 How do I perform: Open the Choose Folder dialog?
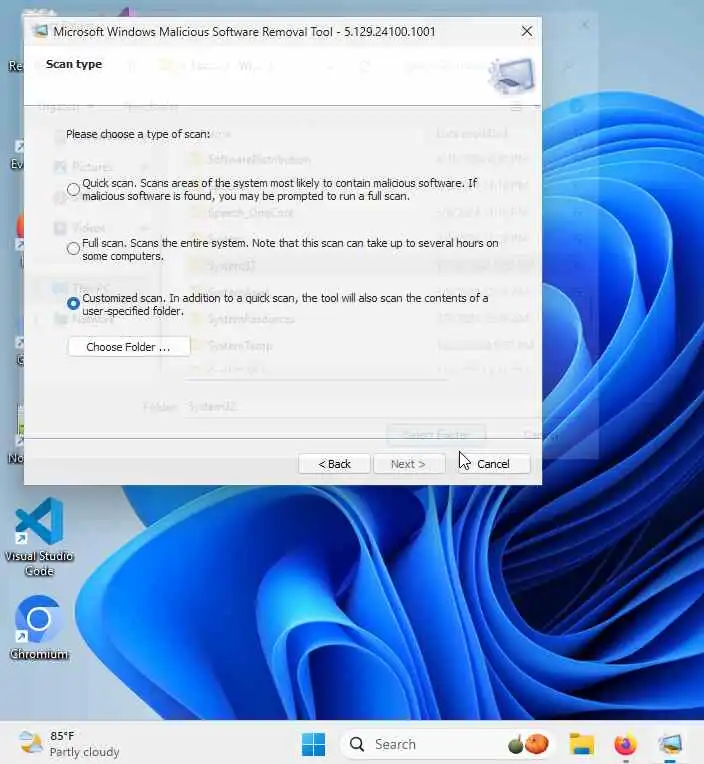(129, 347)
